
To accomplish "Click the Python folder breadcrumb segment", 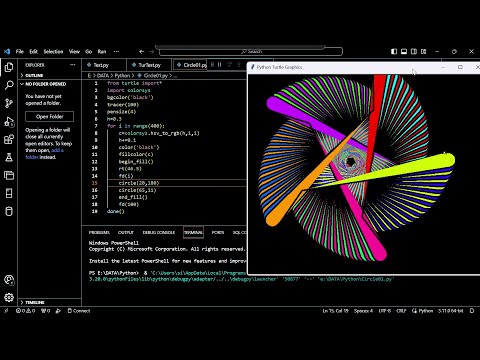I will (x=122, y=76).
